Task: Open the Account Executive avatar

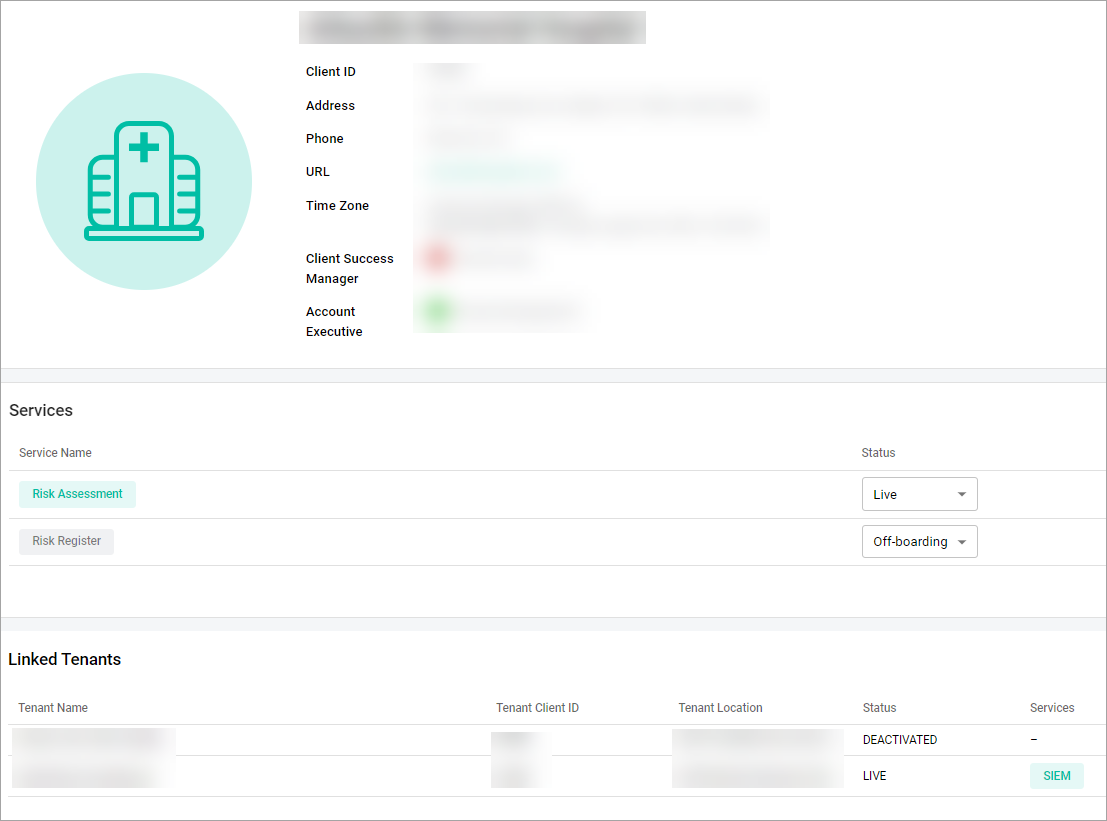Action: pos(436,311)
